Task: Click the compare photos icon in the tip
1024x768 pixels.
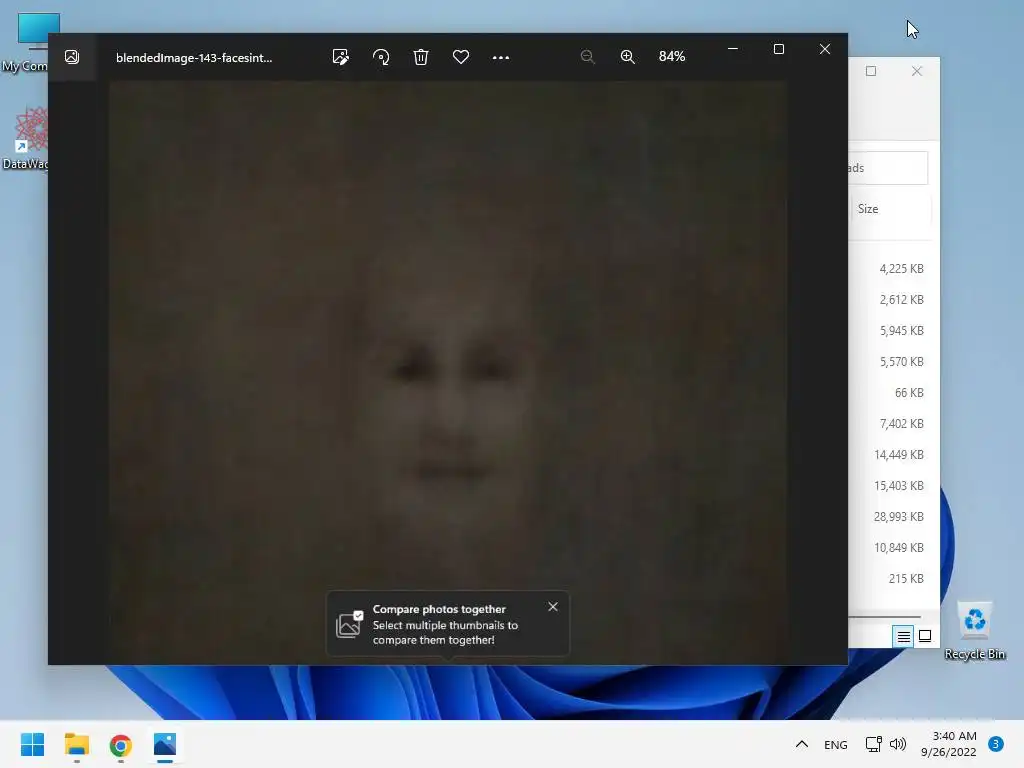Action: pos(349,624)
